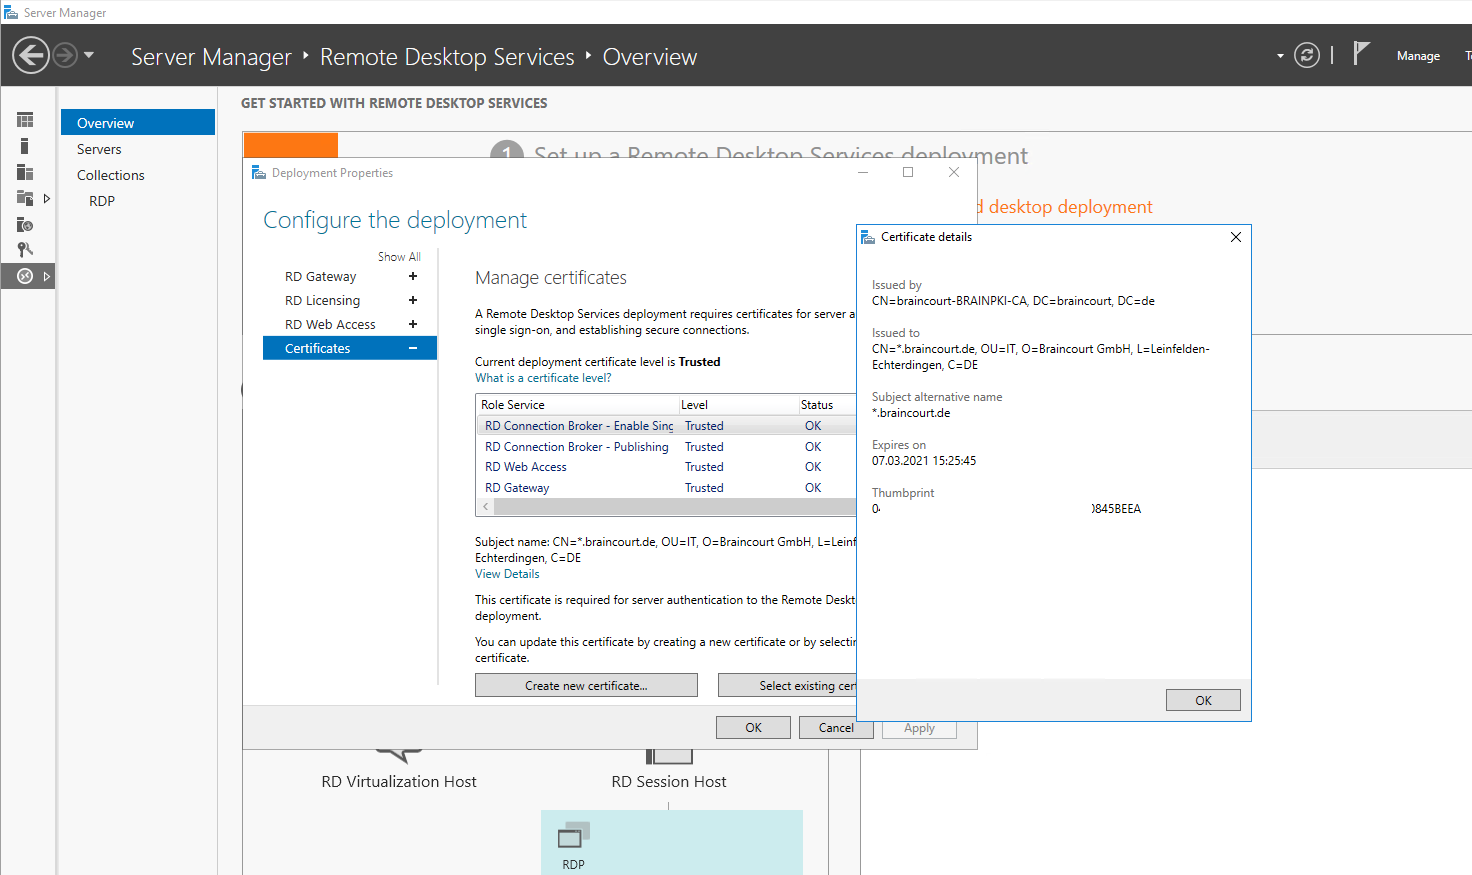This screenshot has height=875, width=1472.
Task: Select Overview in the navigation pane
Action: [x=138, y=122]
